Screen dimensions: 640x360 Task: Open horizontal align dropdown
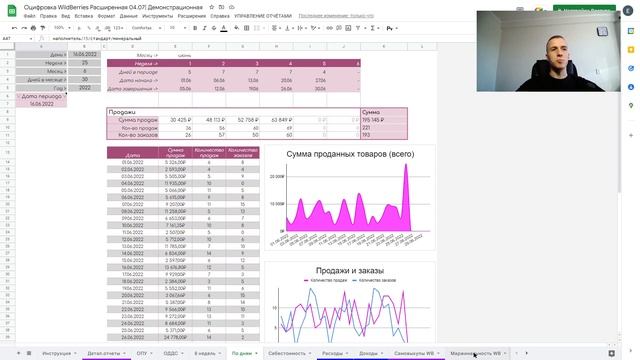click(276, 28)
